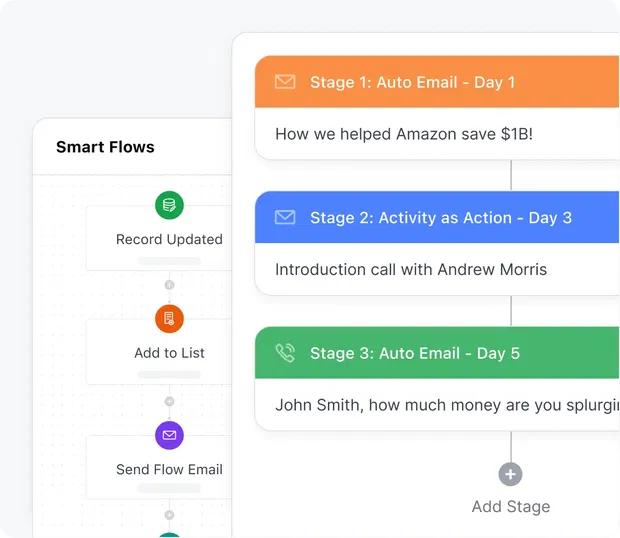Select the Send Flow Email node label
The image size is (620, 538).
169,469
